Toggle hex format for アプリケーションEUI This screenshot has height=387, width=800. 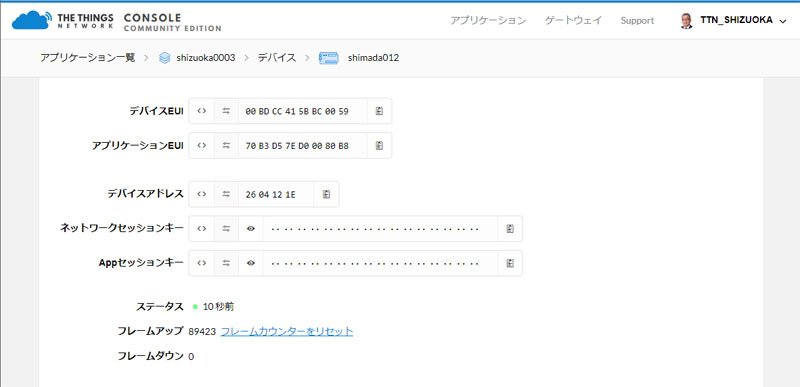tap(202, 145)
